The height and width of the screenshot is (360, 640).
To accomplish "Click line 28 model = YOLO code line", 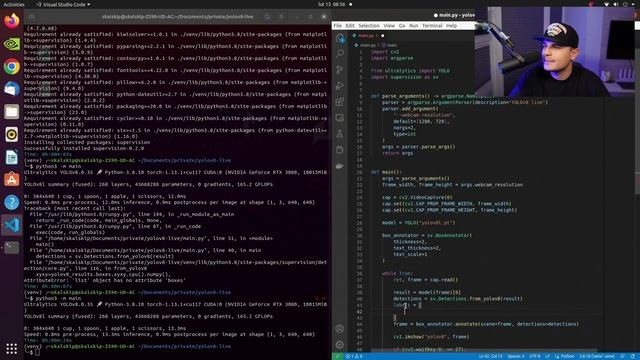I will [418, 223].
